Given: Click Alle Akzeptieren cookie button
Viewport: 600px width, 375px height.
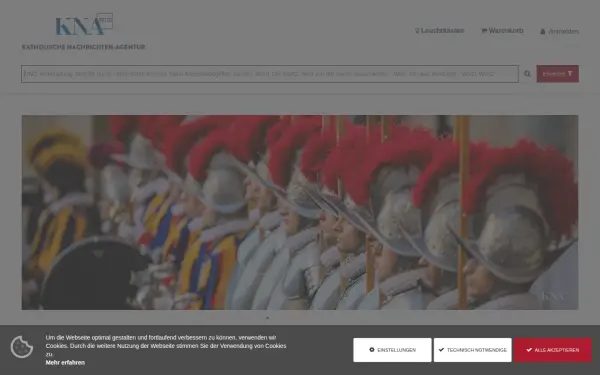Looking at the screenshot, I should (553, 350).
